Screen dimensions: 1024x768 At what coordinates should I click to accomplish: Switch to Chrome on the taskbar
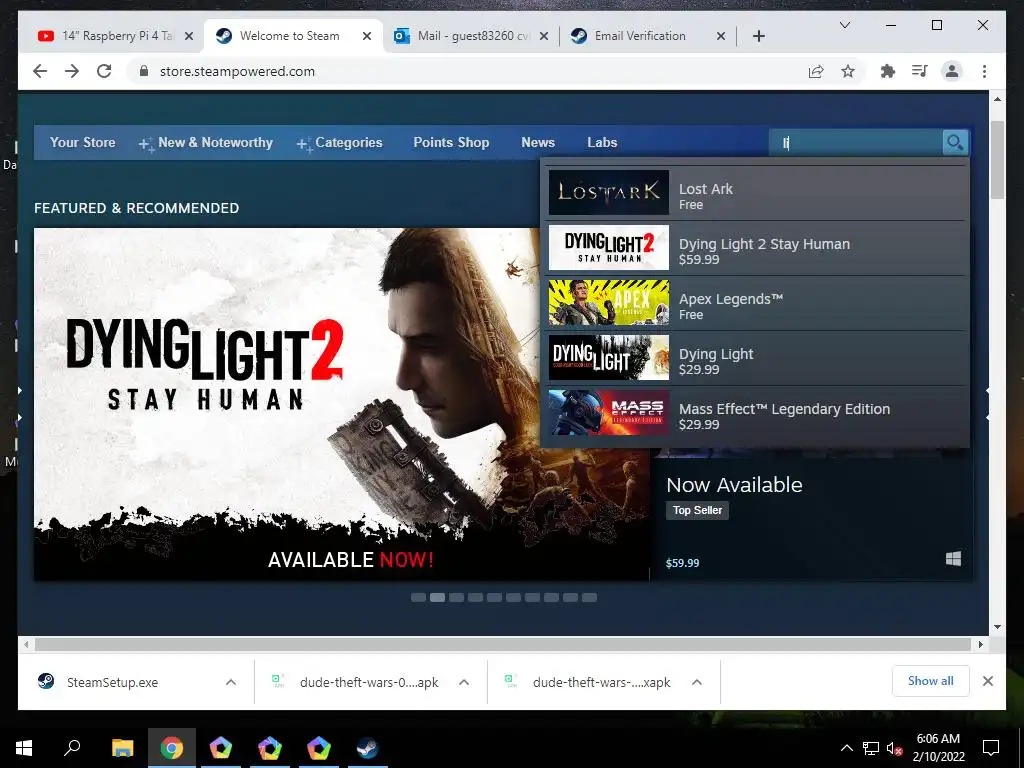171,748
